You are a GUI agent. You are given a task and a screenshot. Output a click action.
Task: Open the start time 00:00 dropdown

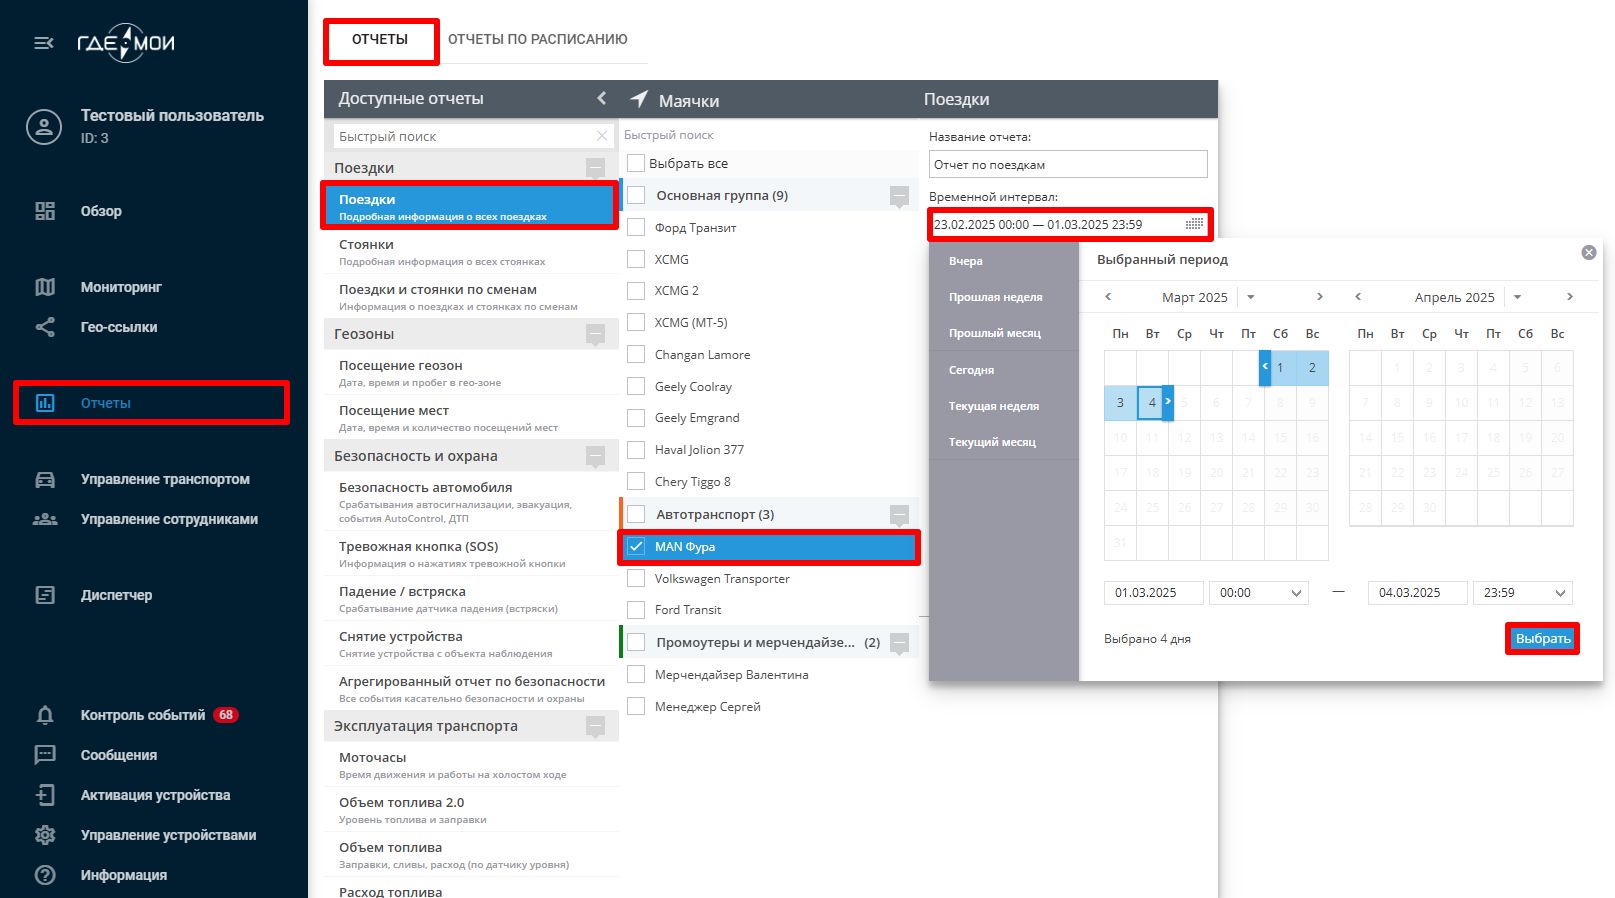(x=1259, y=593)
